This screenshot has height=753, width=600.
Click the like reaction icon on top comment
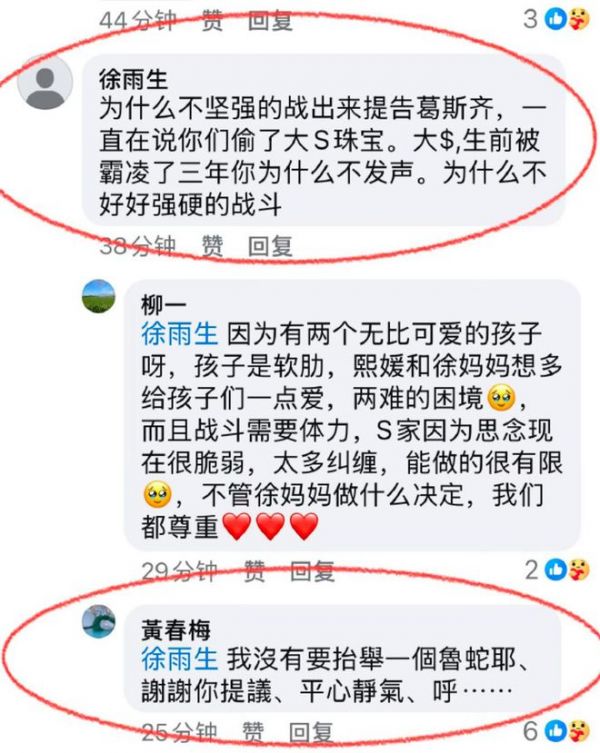click(556, 20)
